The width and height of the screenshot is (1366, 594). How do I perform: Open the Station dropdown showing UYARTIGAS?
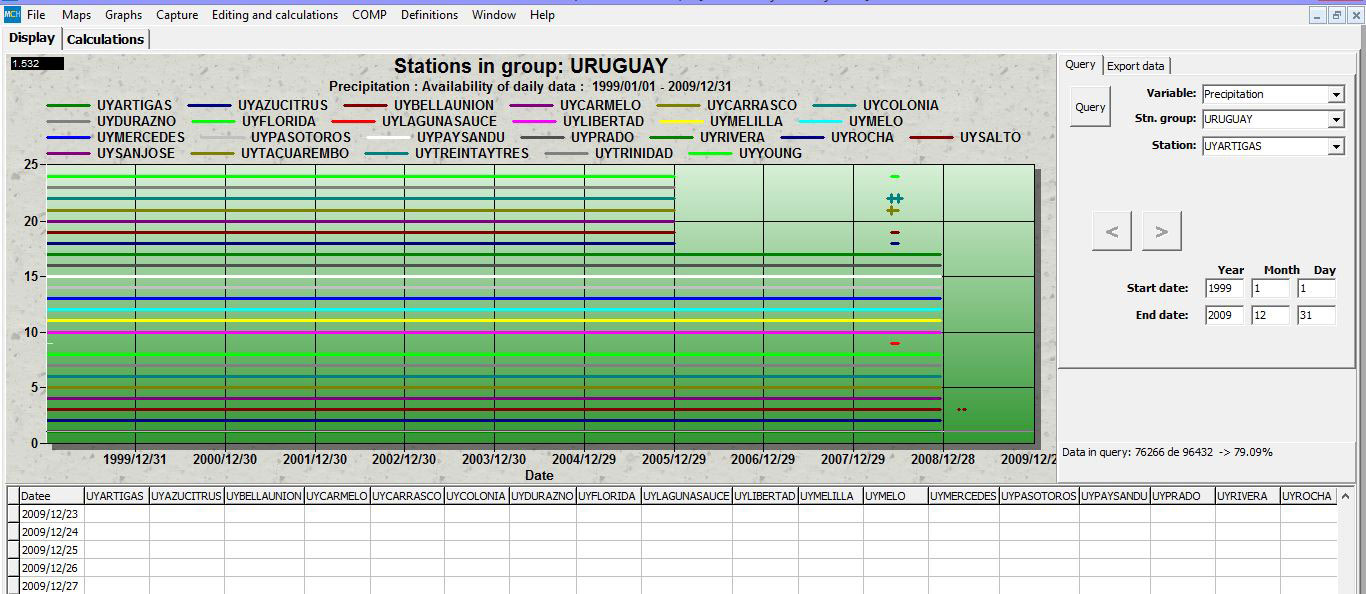pos(1336,146)
